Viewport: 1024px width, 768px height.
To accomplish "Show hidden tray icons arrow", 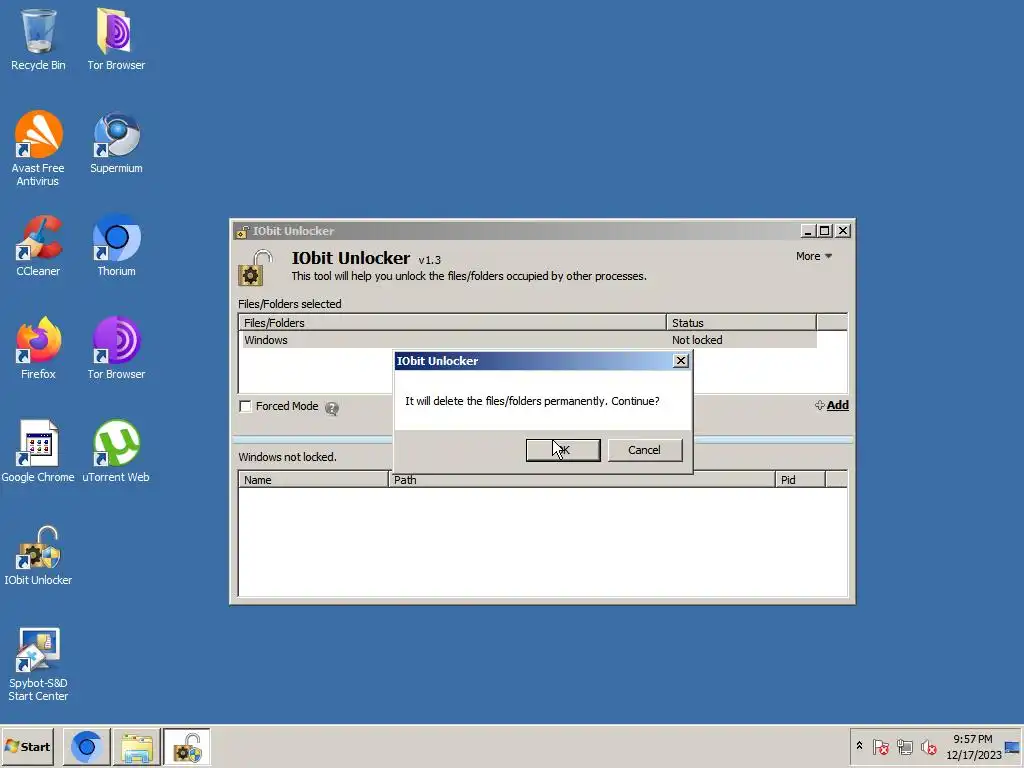I will click(859, 746).
